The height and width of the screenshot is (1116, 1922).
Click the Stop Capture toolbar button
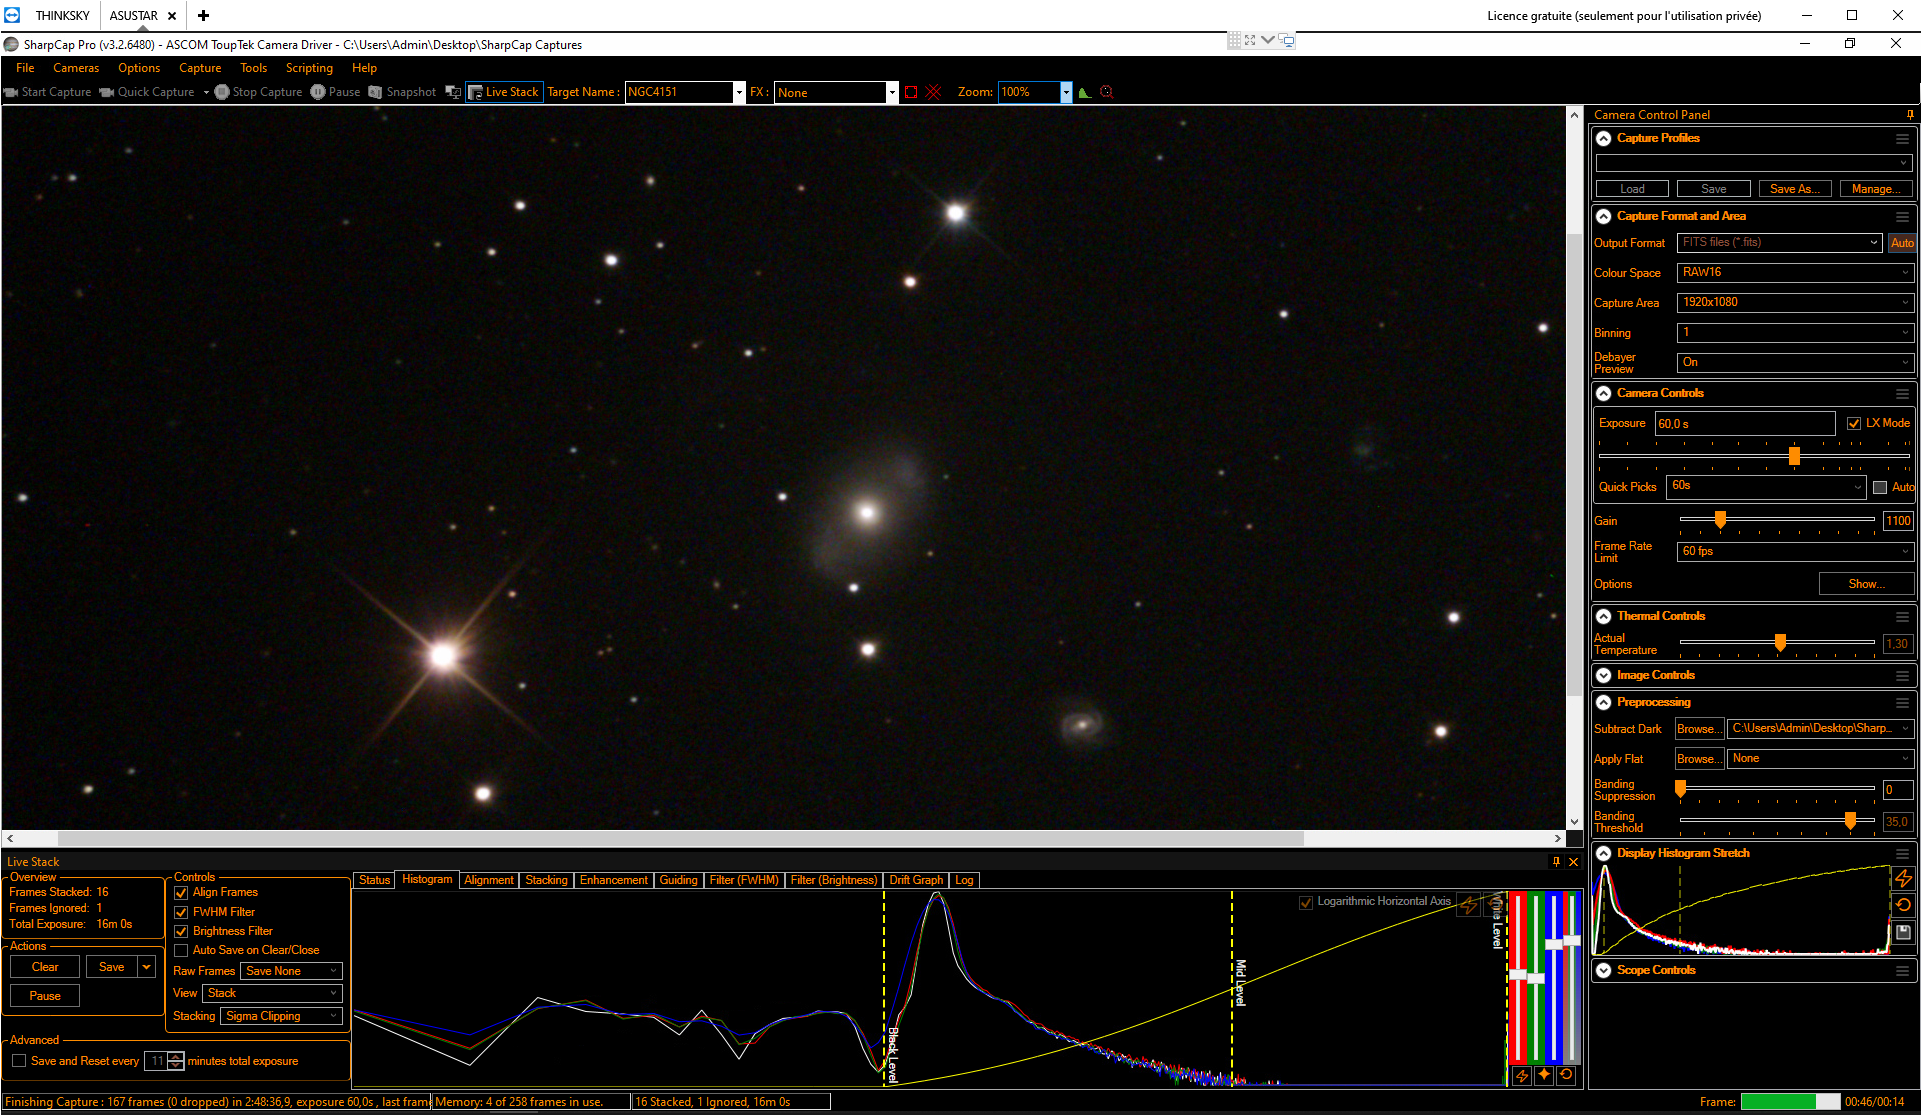[259, 92]
